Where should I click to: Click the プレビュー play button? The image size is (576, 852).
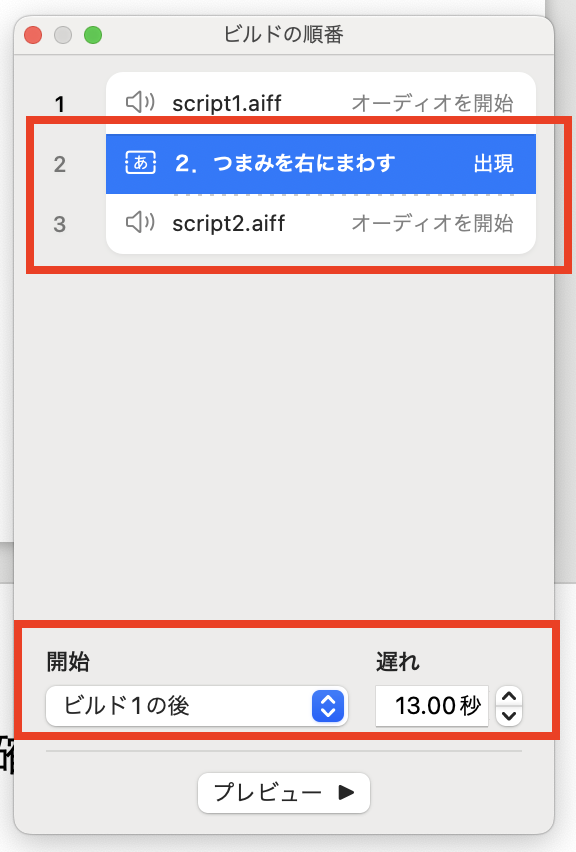click(x=284, y=793)
